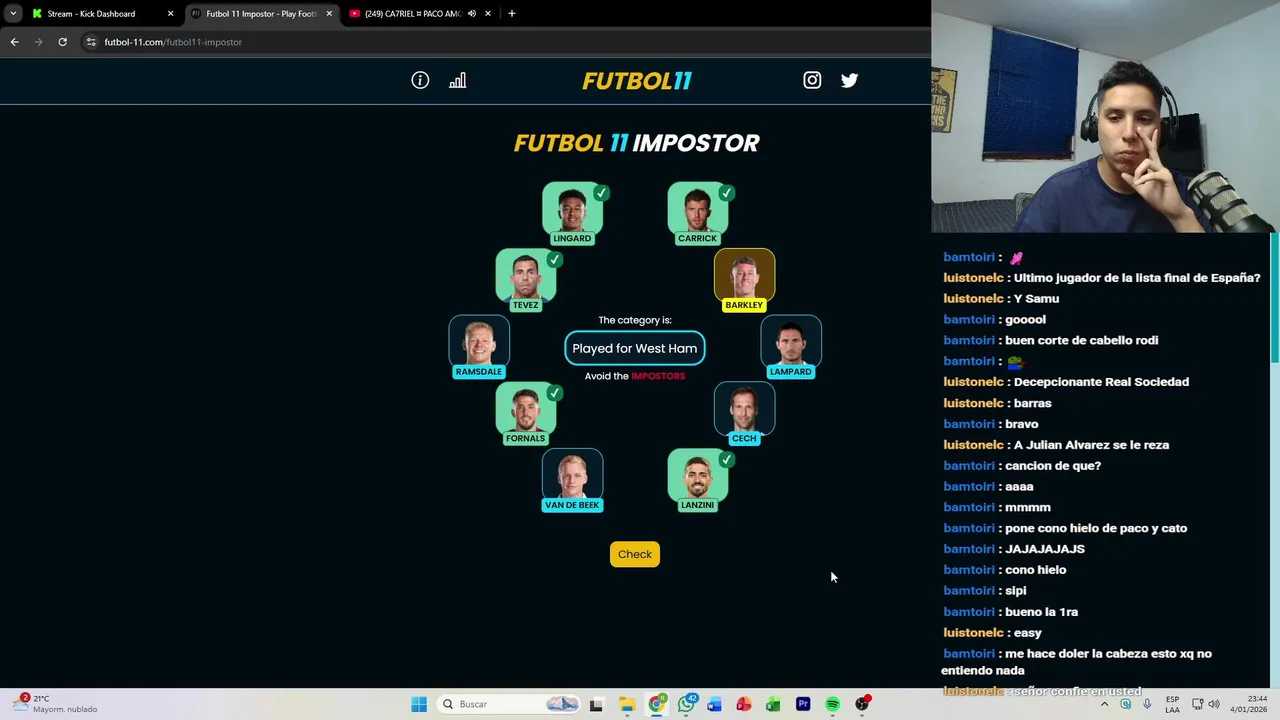
Task: View site information icon in address bar
Action: pos(91,42)
